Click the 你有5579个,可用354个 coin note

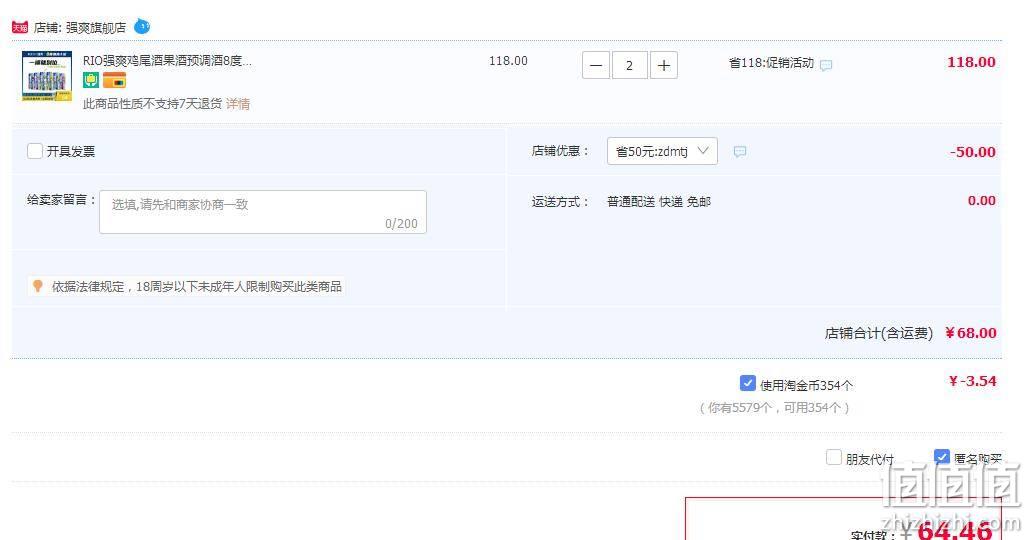pyautogui.click(x=774, y=408)
